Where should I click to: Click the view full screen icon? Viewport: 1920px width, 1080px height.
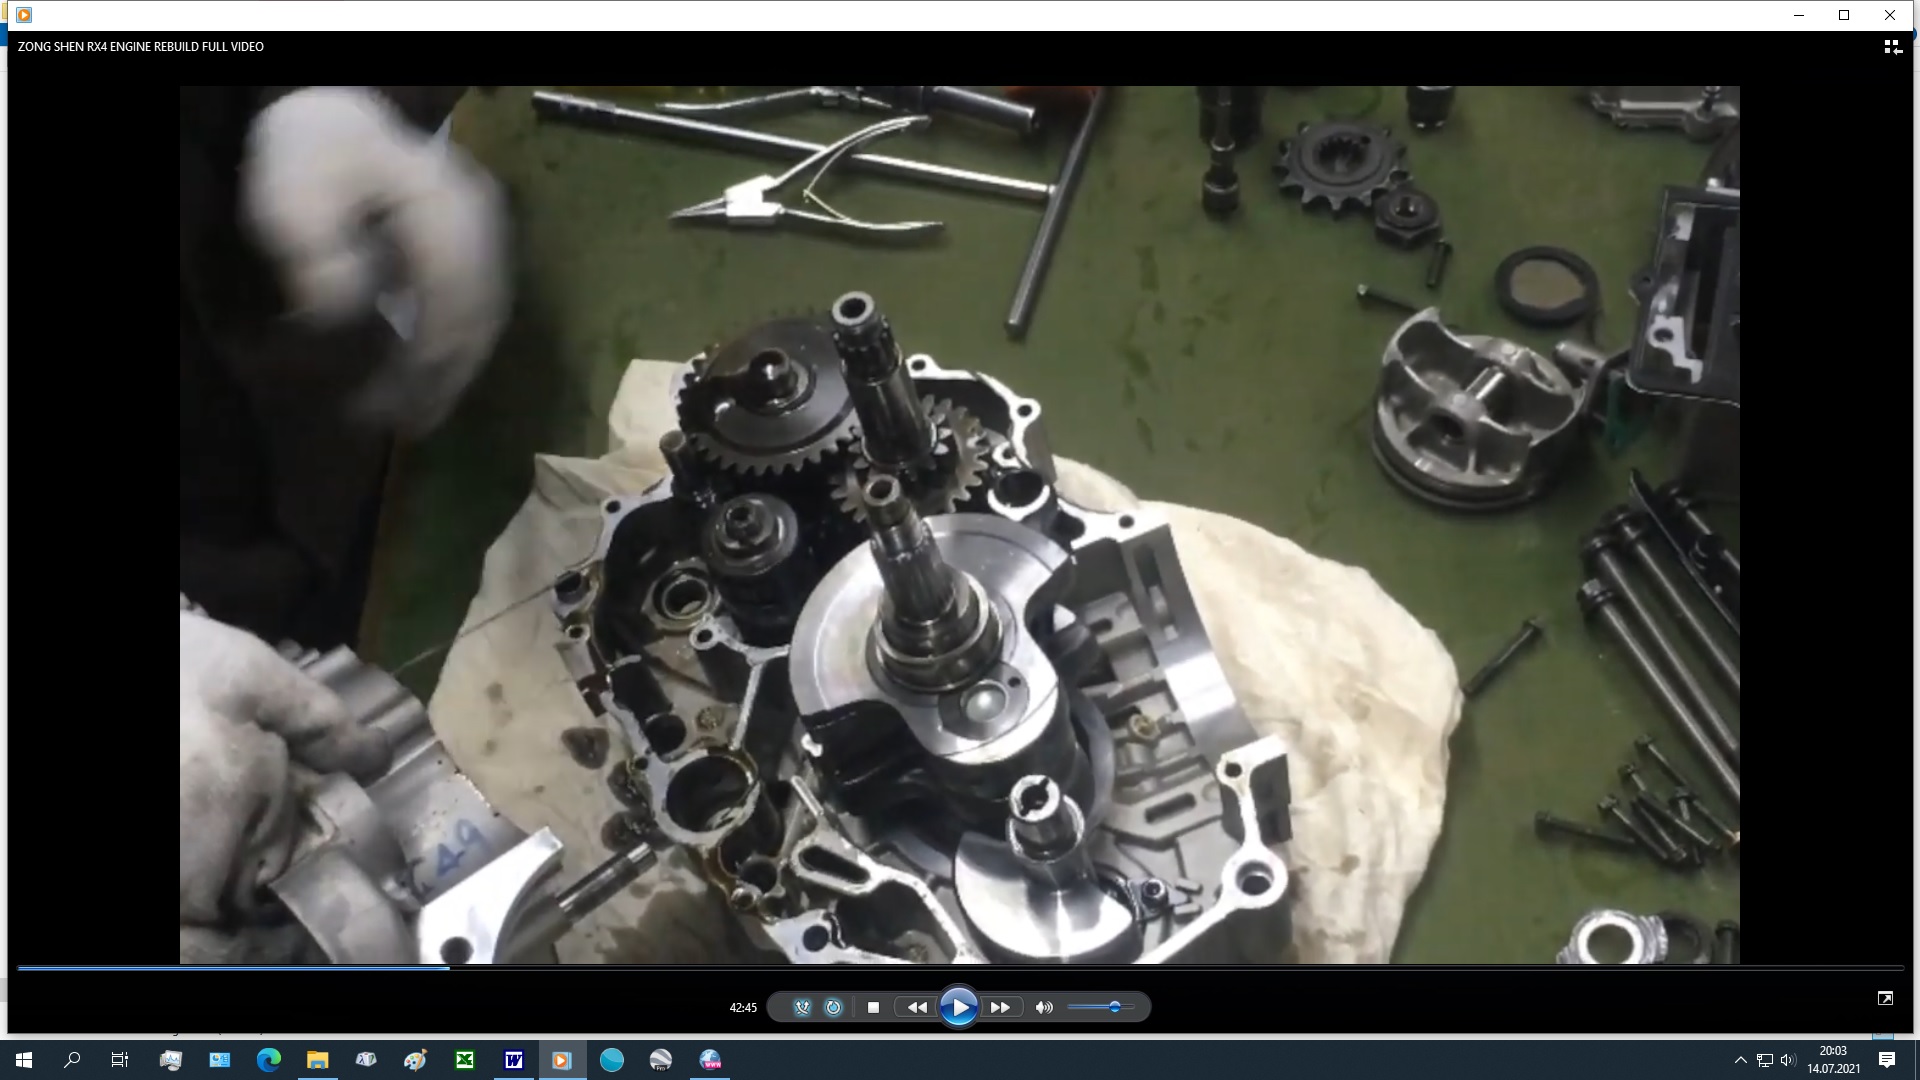(x=1885, y=998)
